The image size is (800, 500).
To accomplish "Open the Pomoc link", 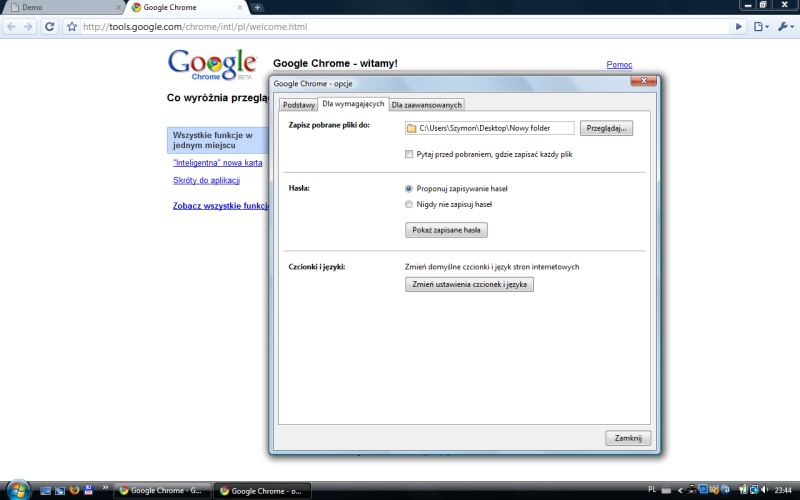I will [x=619, y=64].
